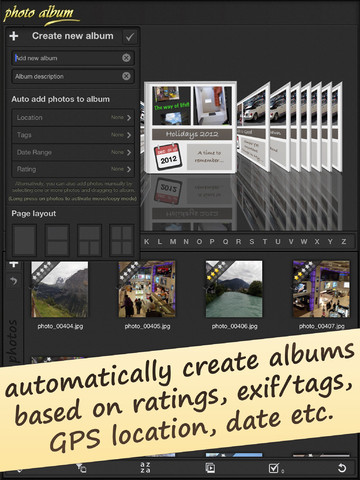Open the Location filter option
360x480 pixels.
click(x=73, y=118)
